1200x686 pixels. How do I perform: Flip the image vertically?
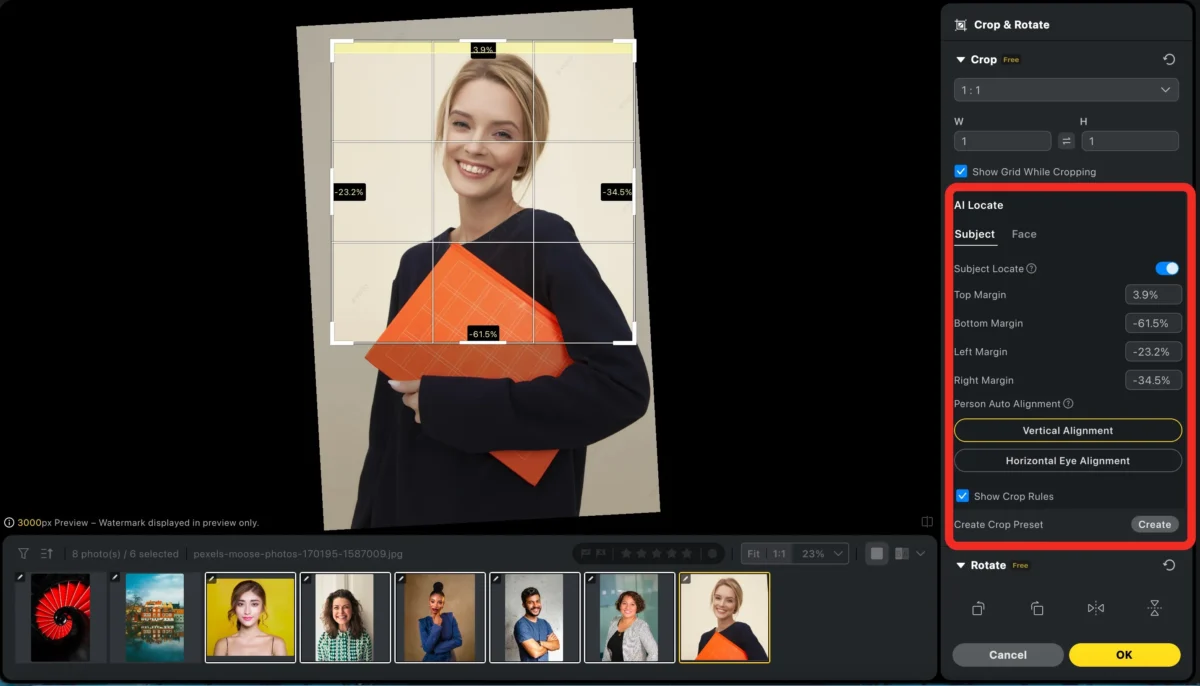pyautogui.click(x=1154, y=608)
